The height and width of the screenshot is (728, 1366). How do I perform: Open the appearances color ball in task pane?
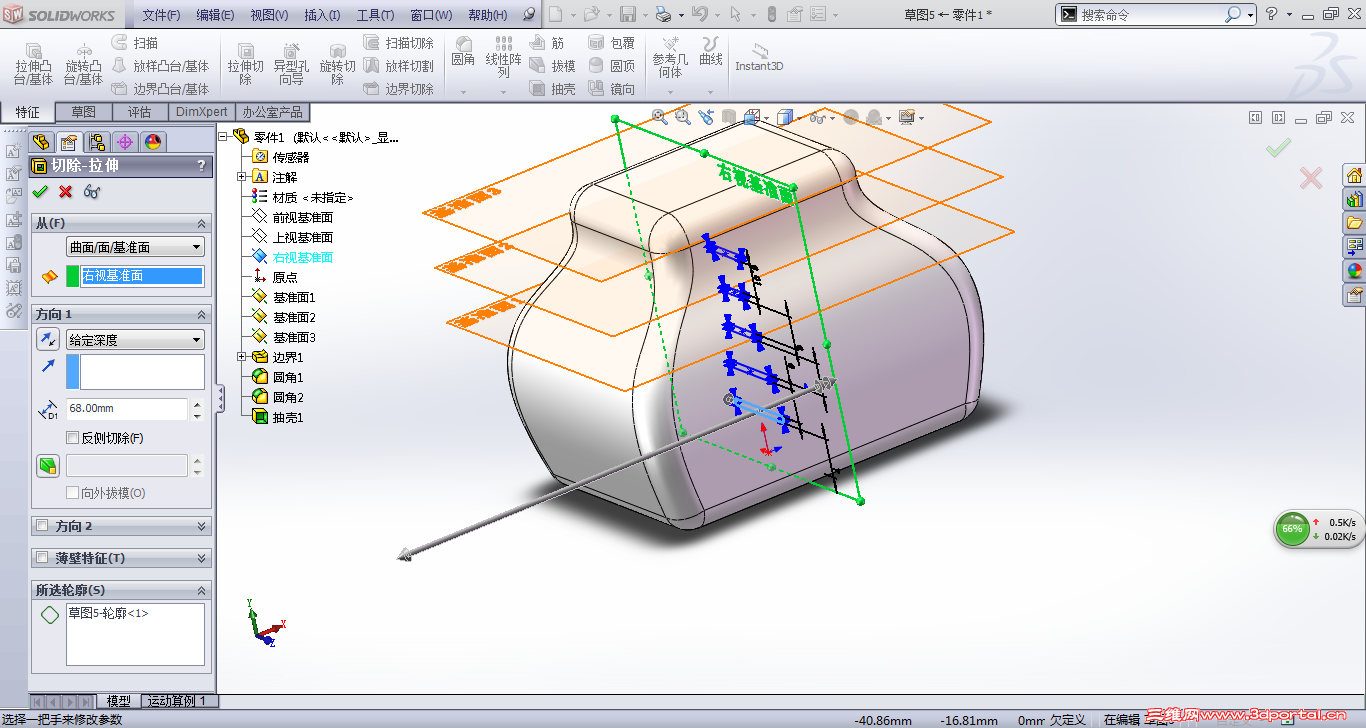[x=1355, y=270]
